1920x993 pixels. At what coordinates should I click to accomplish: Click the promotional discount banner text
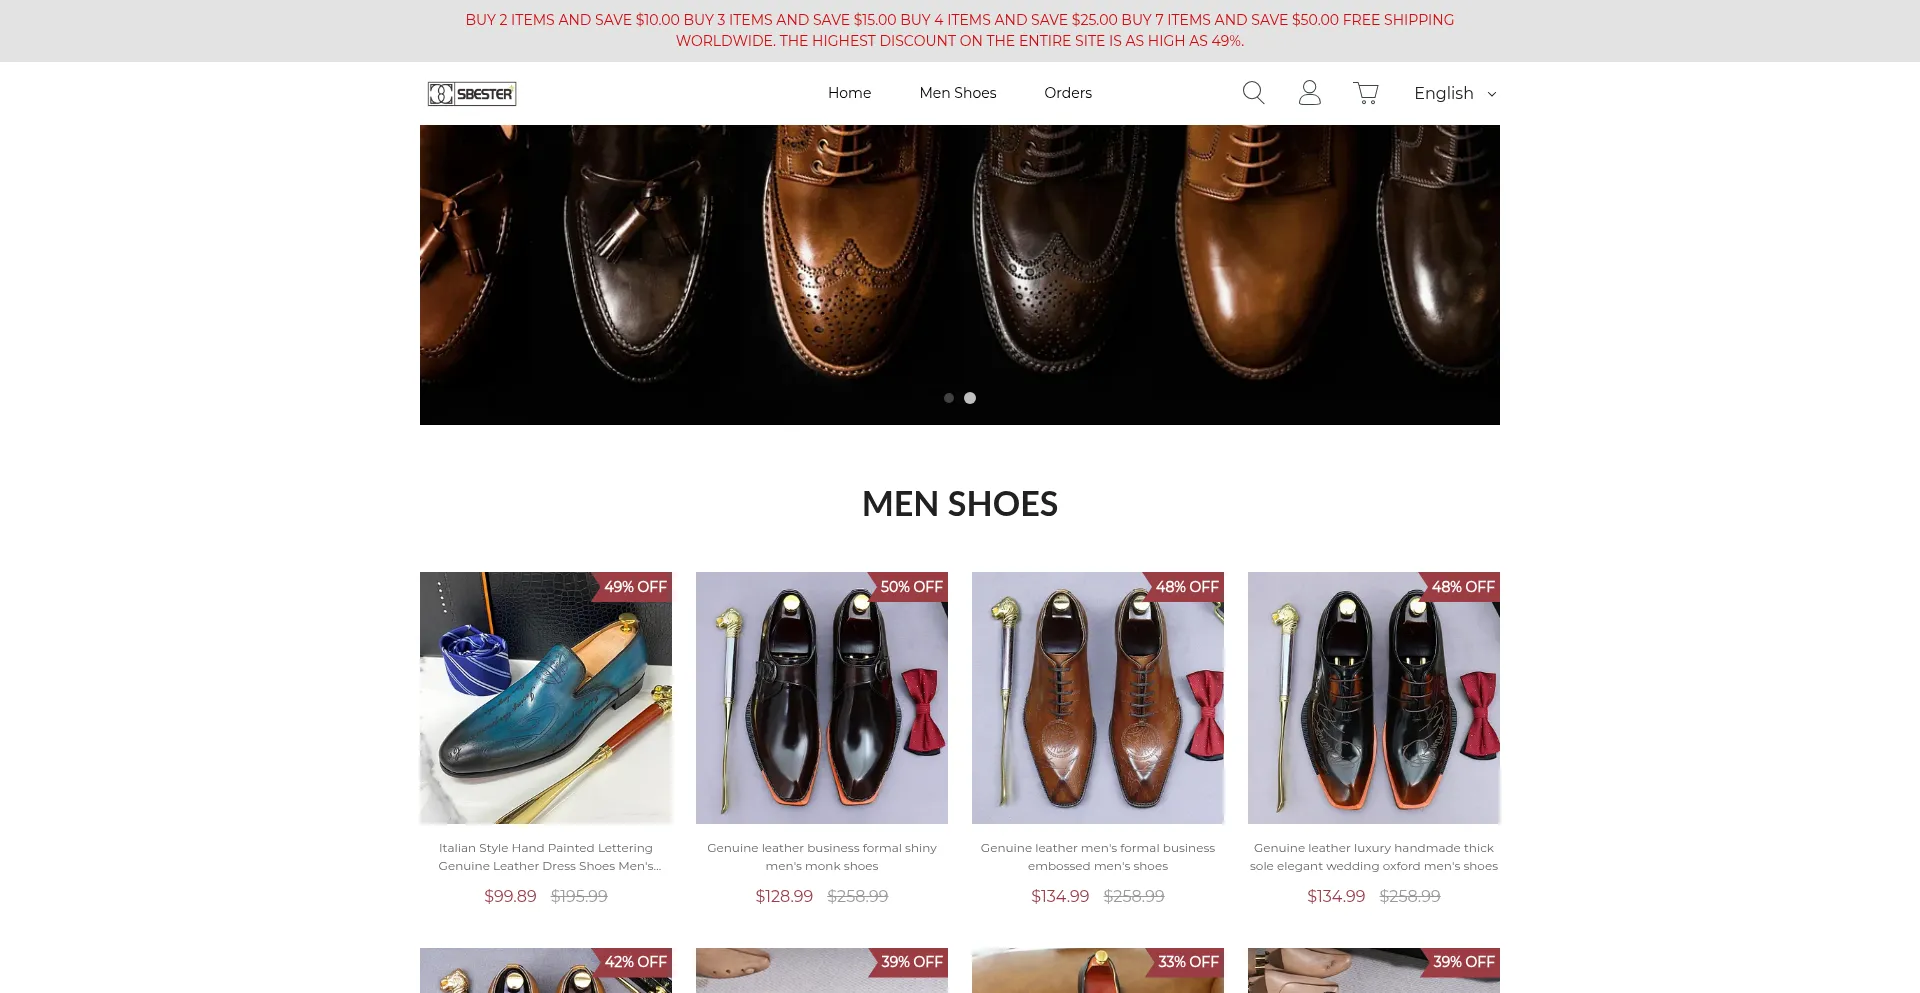[x=960, y=30]
